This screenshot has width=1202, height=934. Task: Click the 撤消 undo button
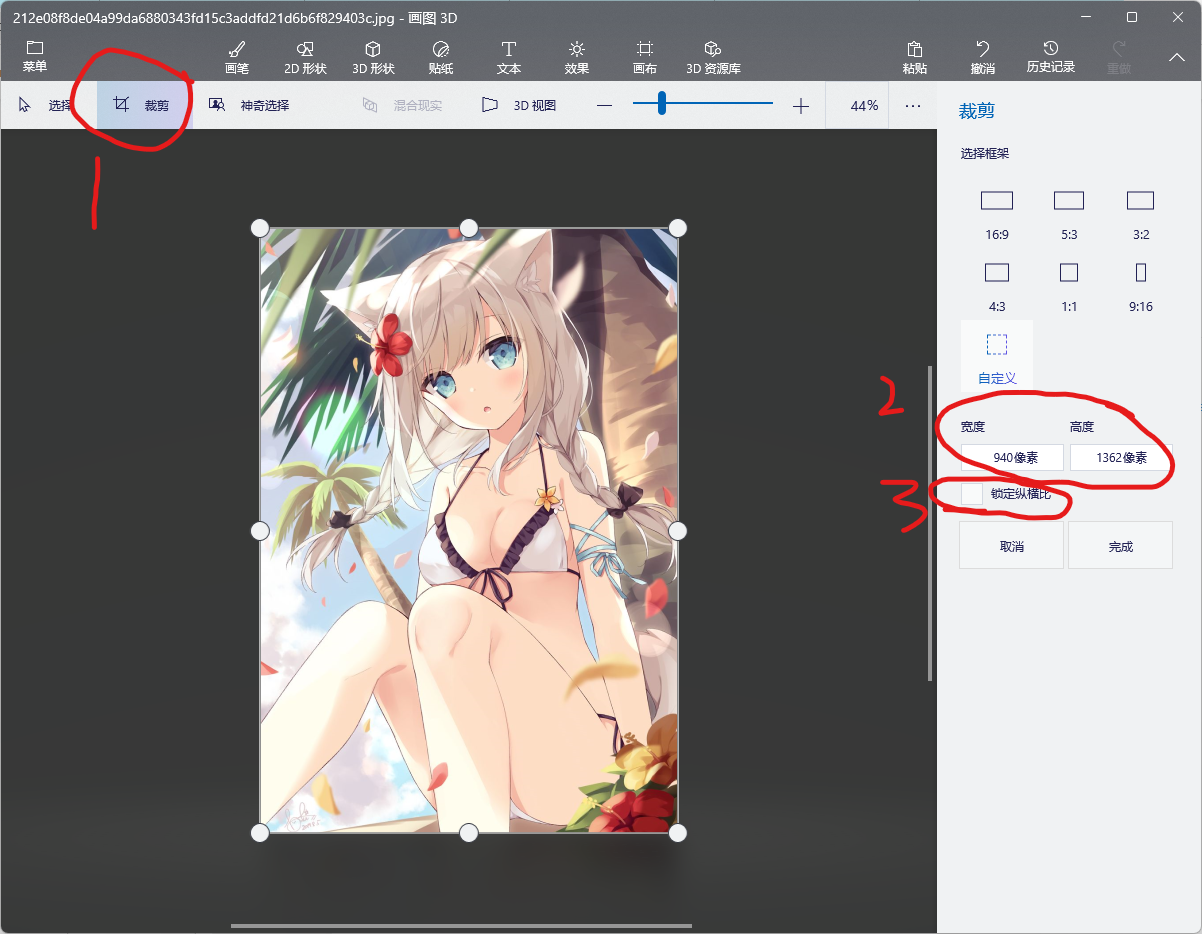click(983, 57)
